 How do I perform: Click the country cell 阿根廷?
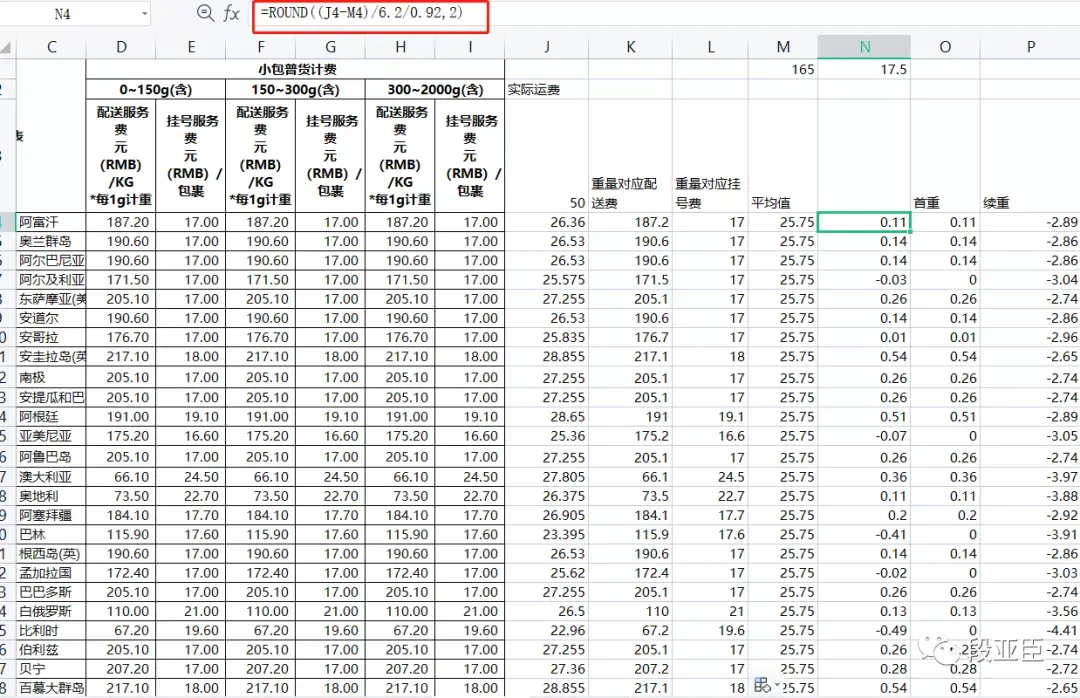point(52,417)
